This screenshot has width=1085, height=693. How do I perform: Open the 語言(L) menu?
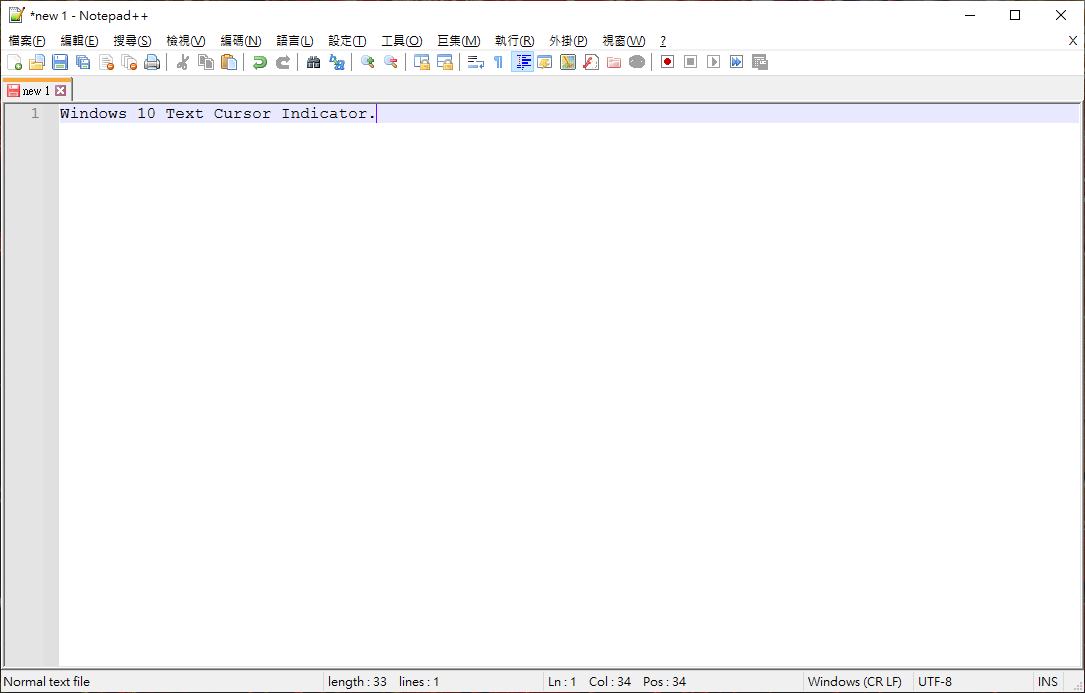(x=295, y=41)
